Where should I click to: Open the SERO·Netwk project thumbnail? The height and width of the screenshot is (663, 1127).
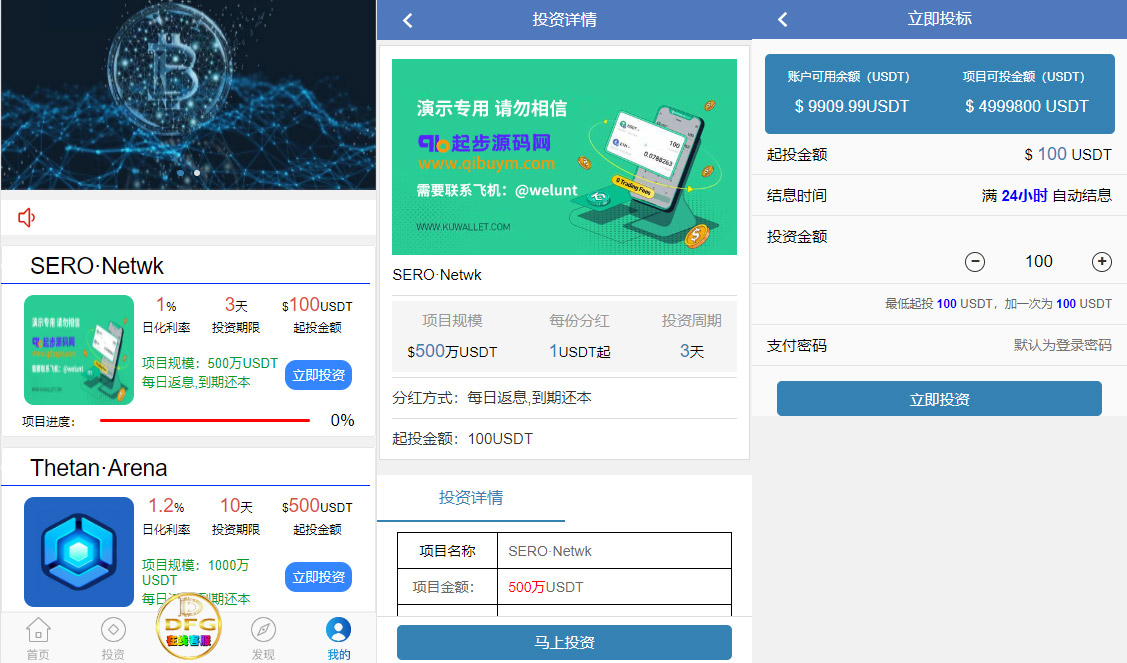coord(79,350)
